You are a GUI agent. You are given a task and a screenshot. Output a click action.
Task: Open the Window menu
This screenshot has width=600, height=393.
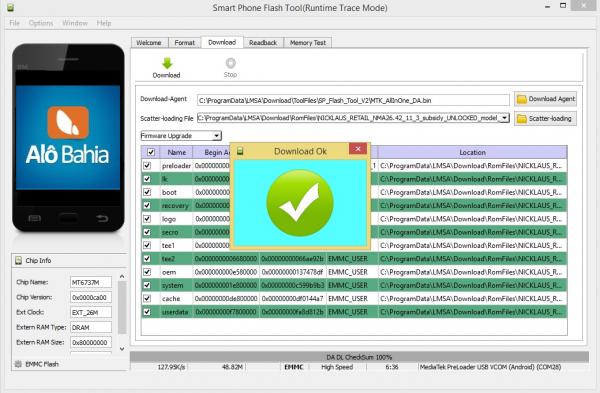tap(75, 23)
